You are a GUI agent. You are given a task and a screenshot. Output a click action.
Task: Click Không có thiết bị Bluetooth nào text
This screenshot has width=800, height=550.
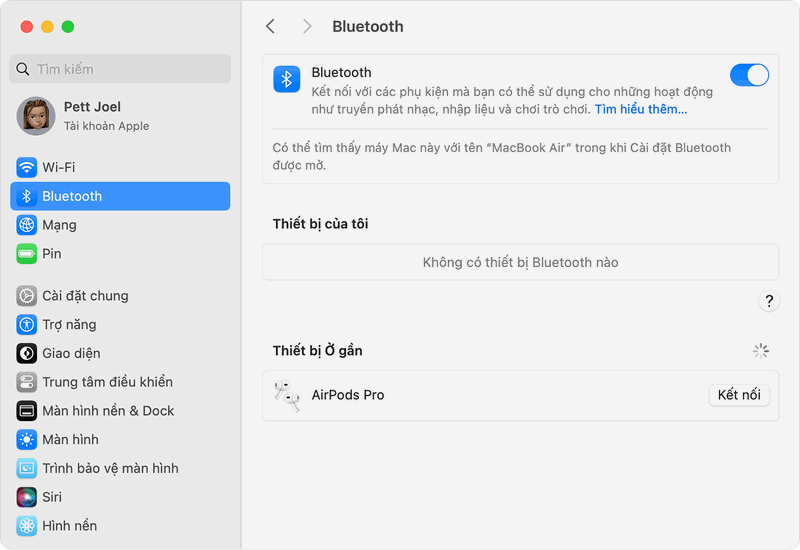(520, 262)
